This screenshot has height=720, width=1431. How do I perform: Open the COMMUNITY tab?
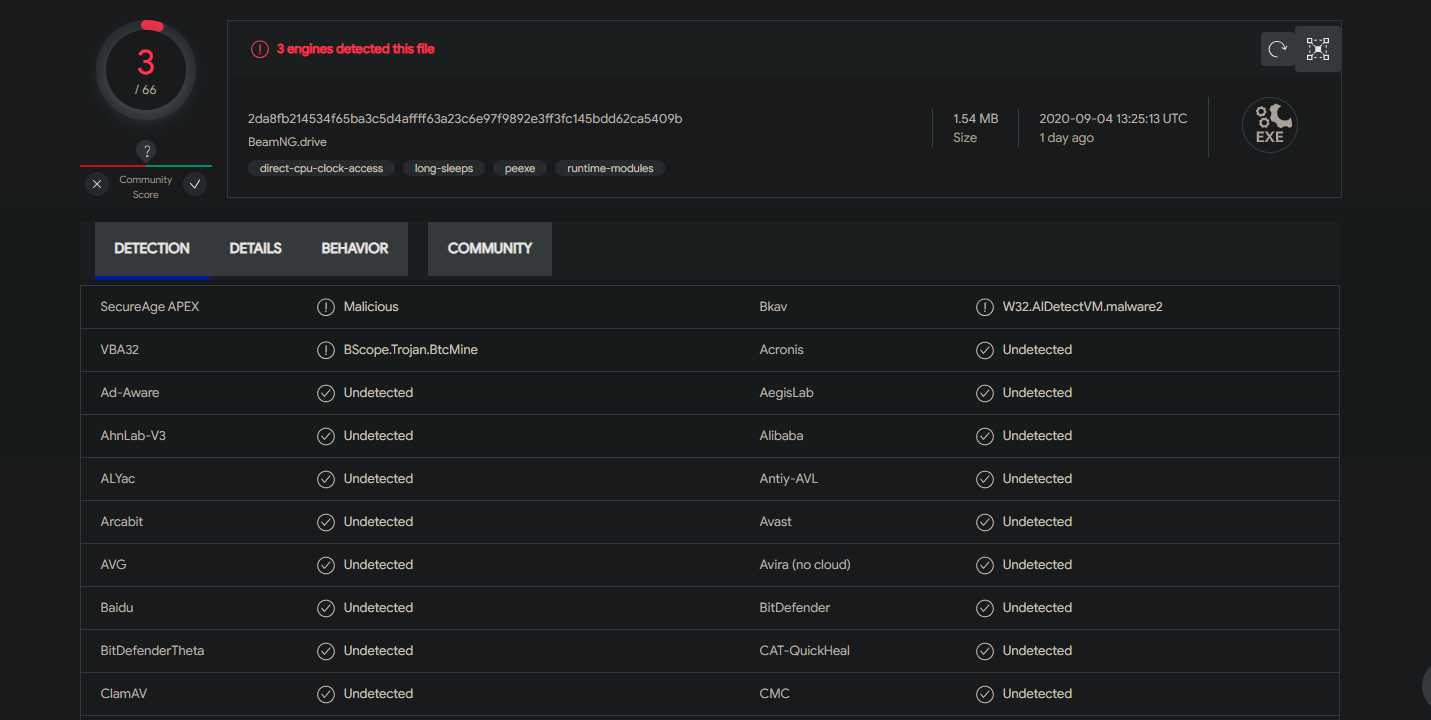coord(490,249)
